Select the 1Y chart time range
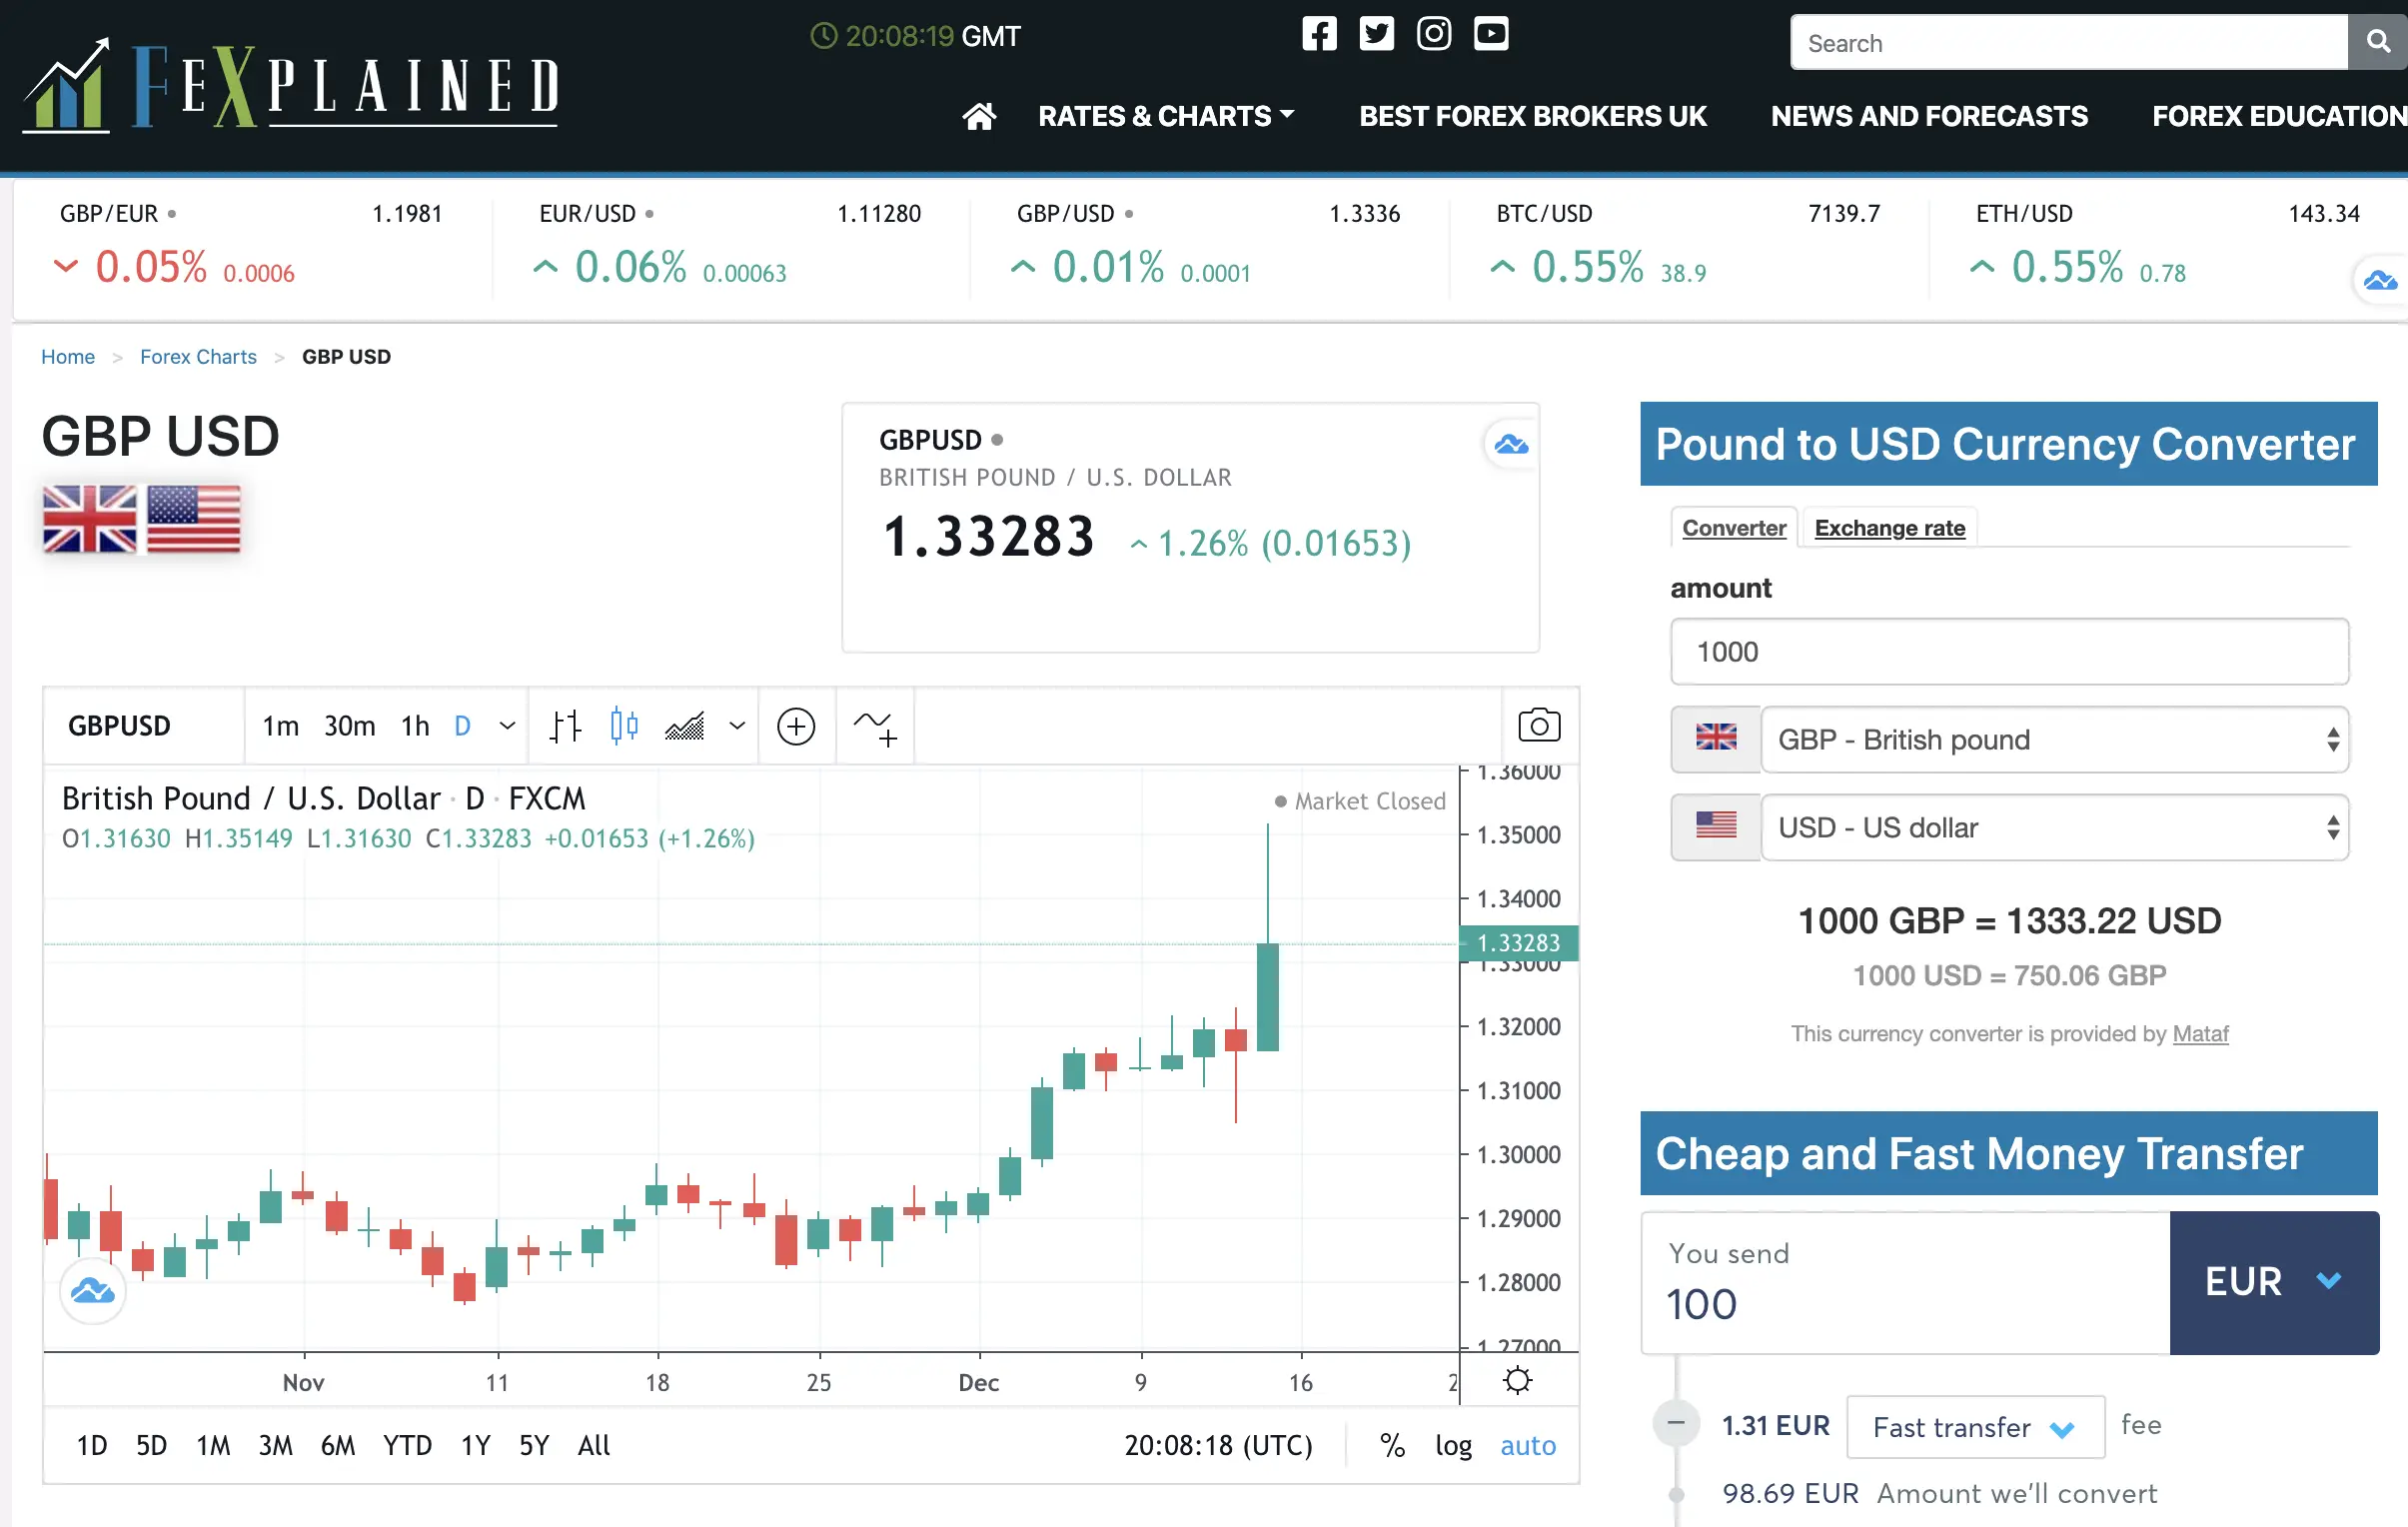 pyautogui.click(x=475, y=1445)
